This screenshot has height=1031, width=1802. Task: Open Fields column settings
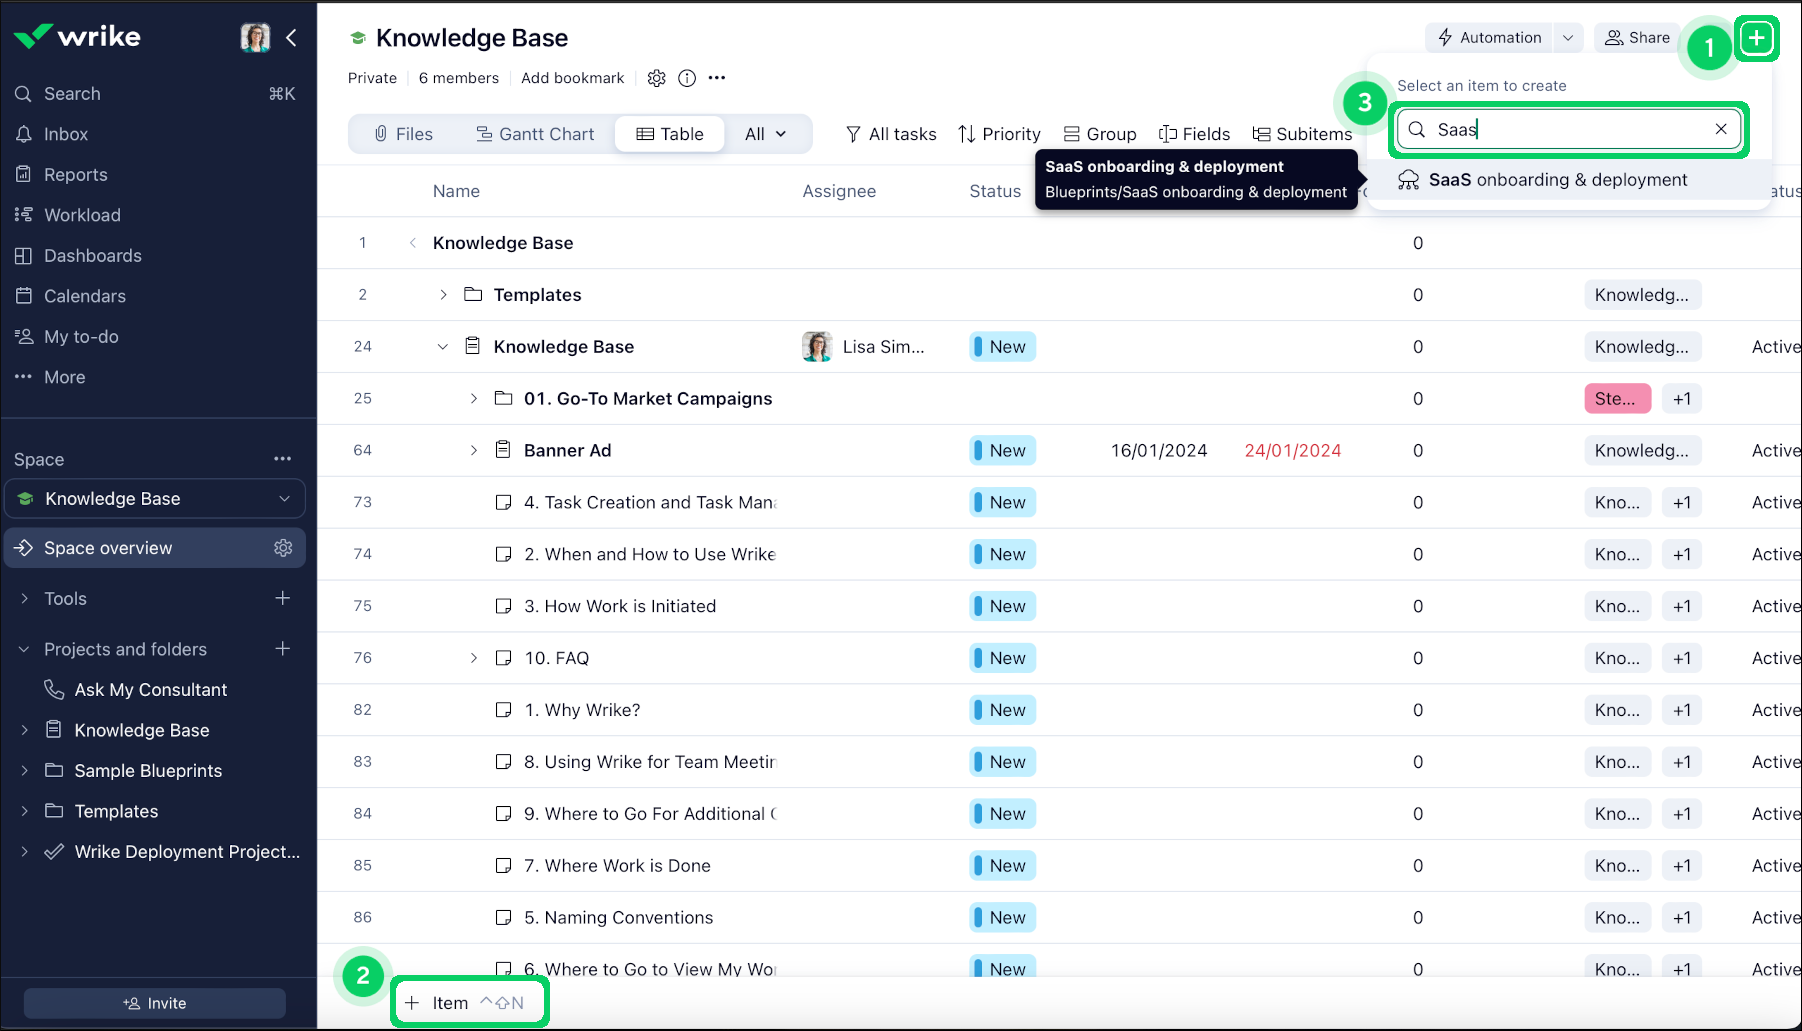click(1194, 134)
